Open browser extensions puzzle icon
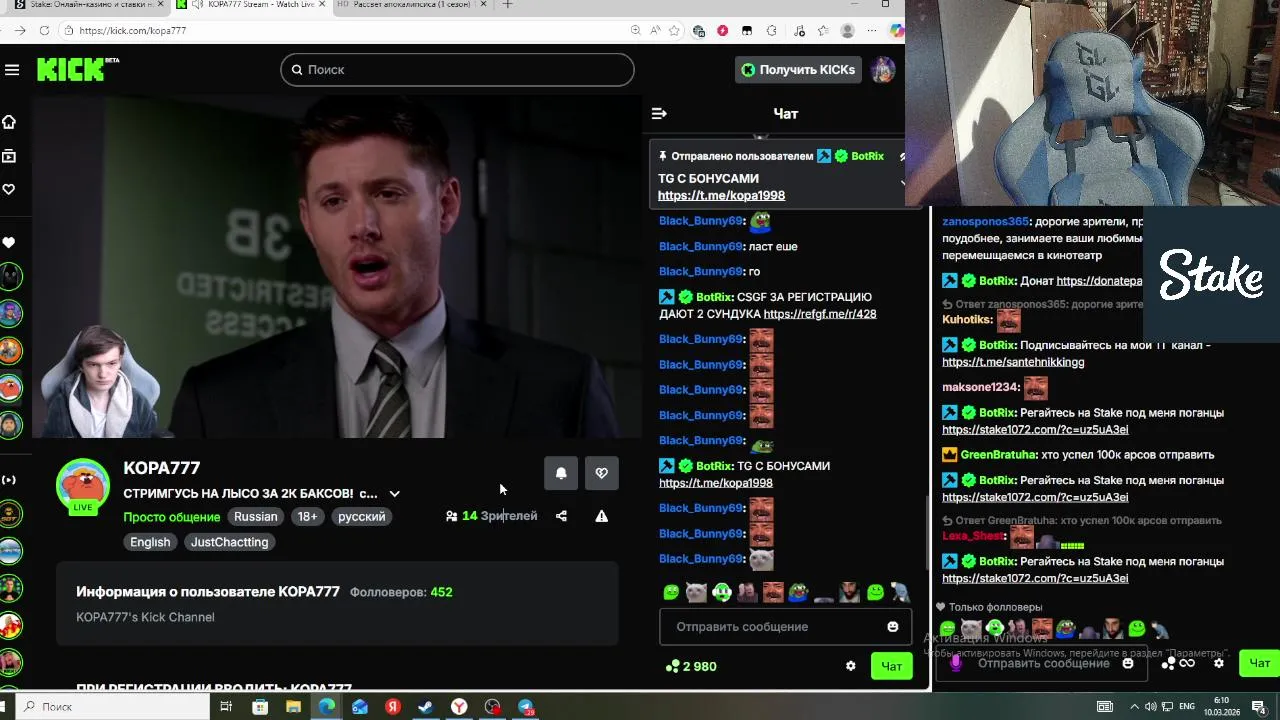 point(771,31)
